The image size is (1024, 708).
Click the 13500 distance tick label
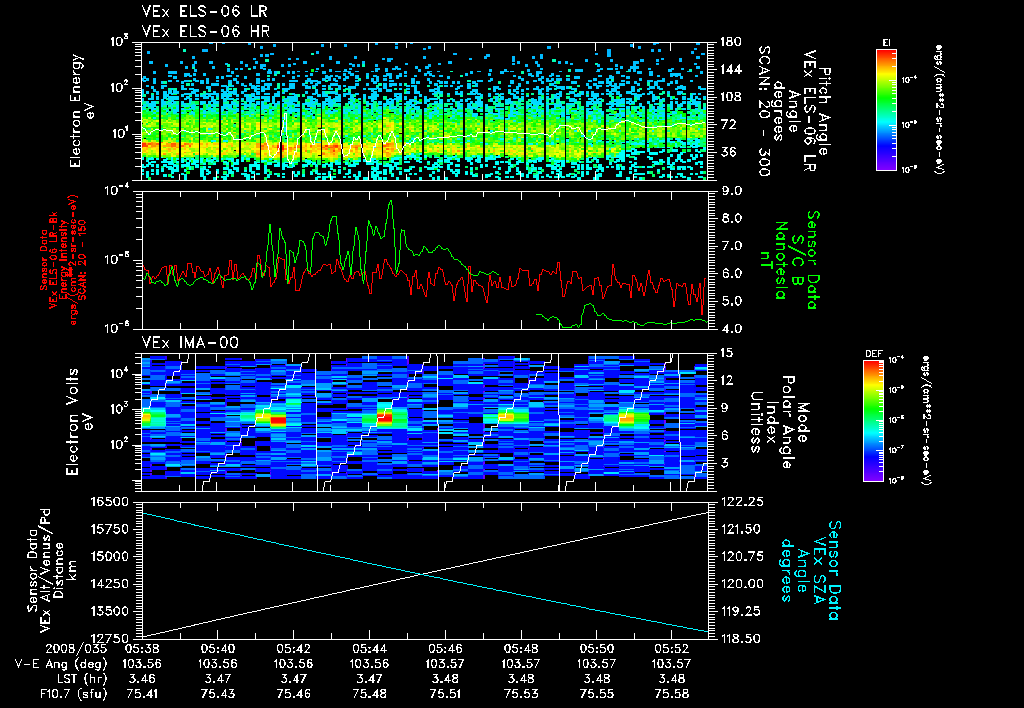109,611
